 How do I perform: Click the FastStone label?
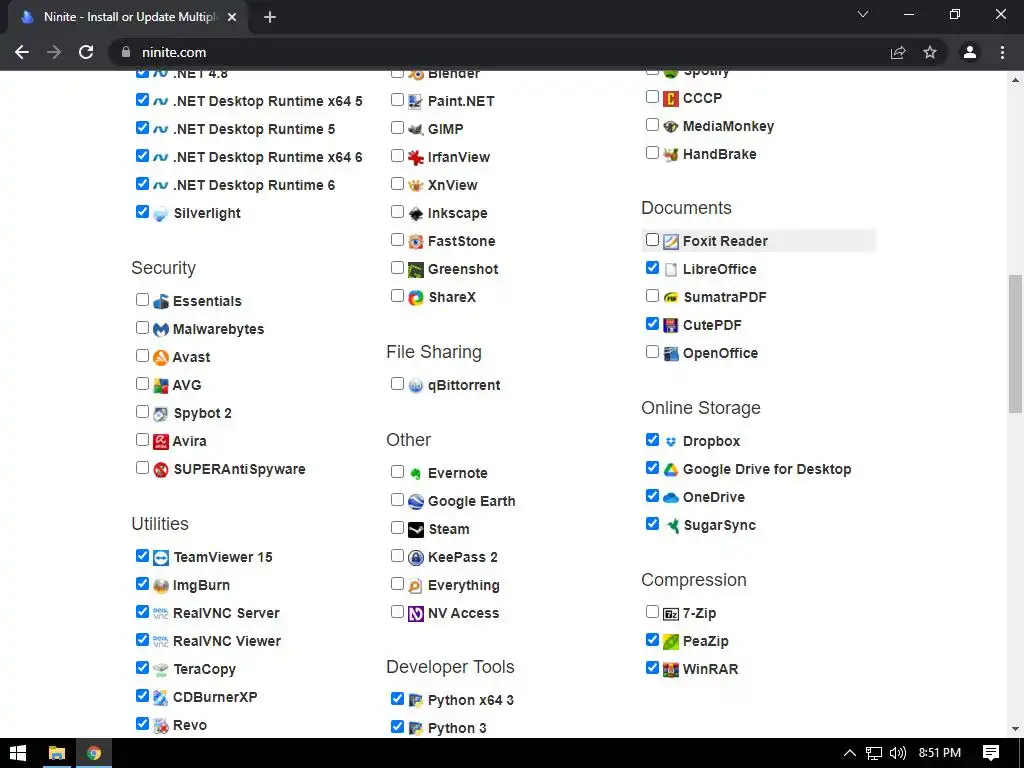pyautogui.click(x=461, y=242)
